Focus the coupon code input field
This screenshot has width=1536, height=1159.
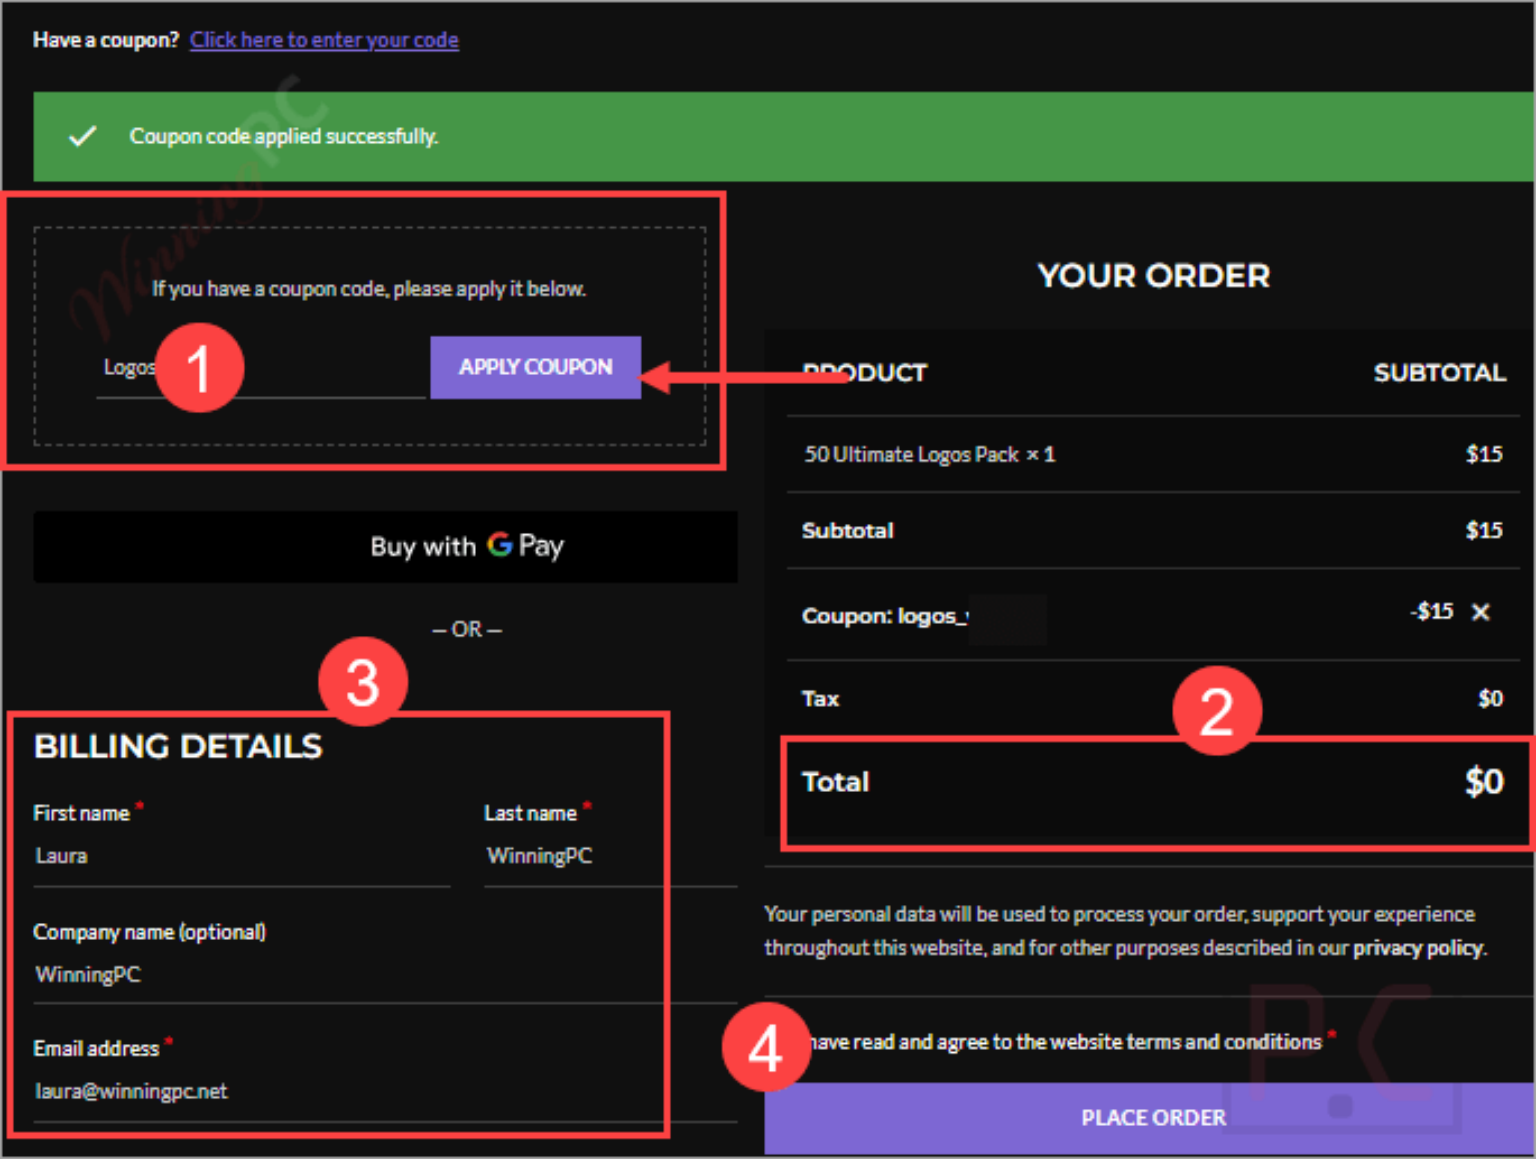[261, 368]
